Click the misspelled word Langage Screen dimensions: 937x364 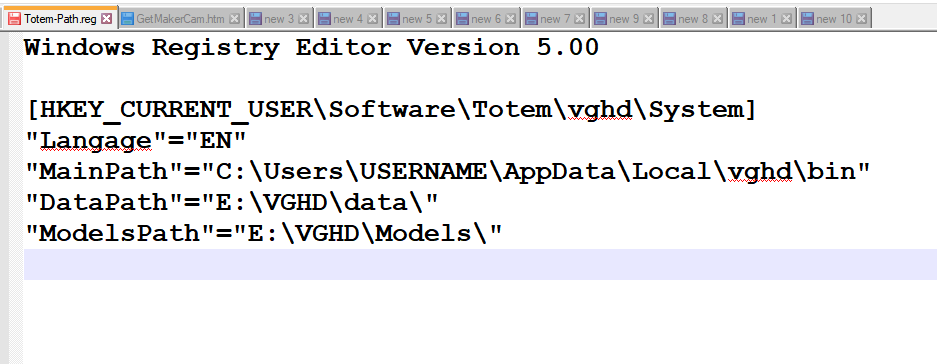click(95, 140)
